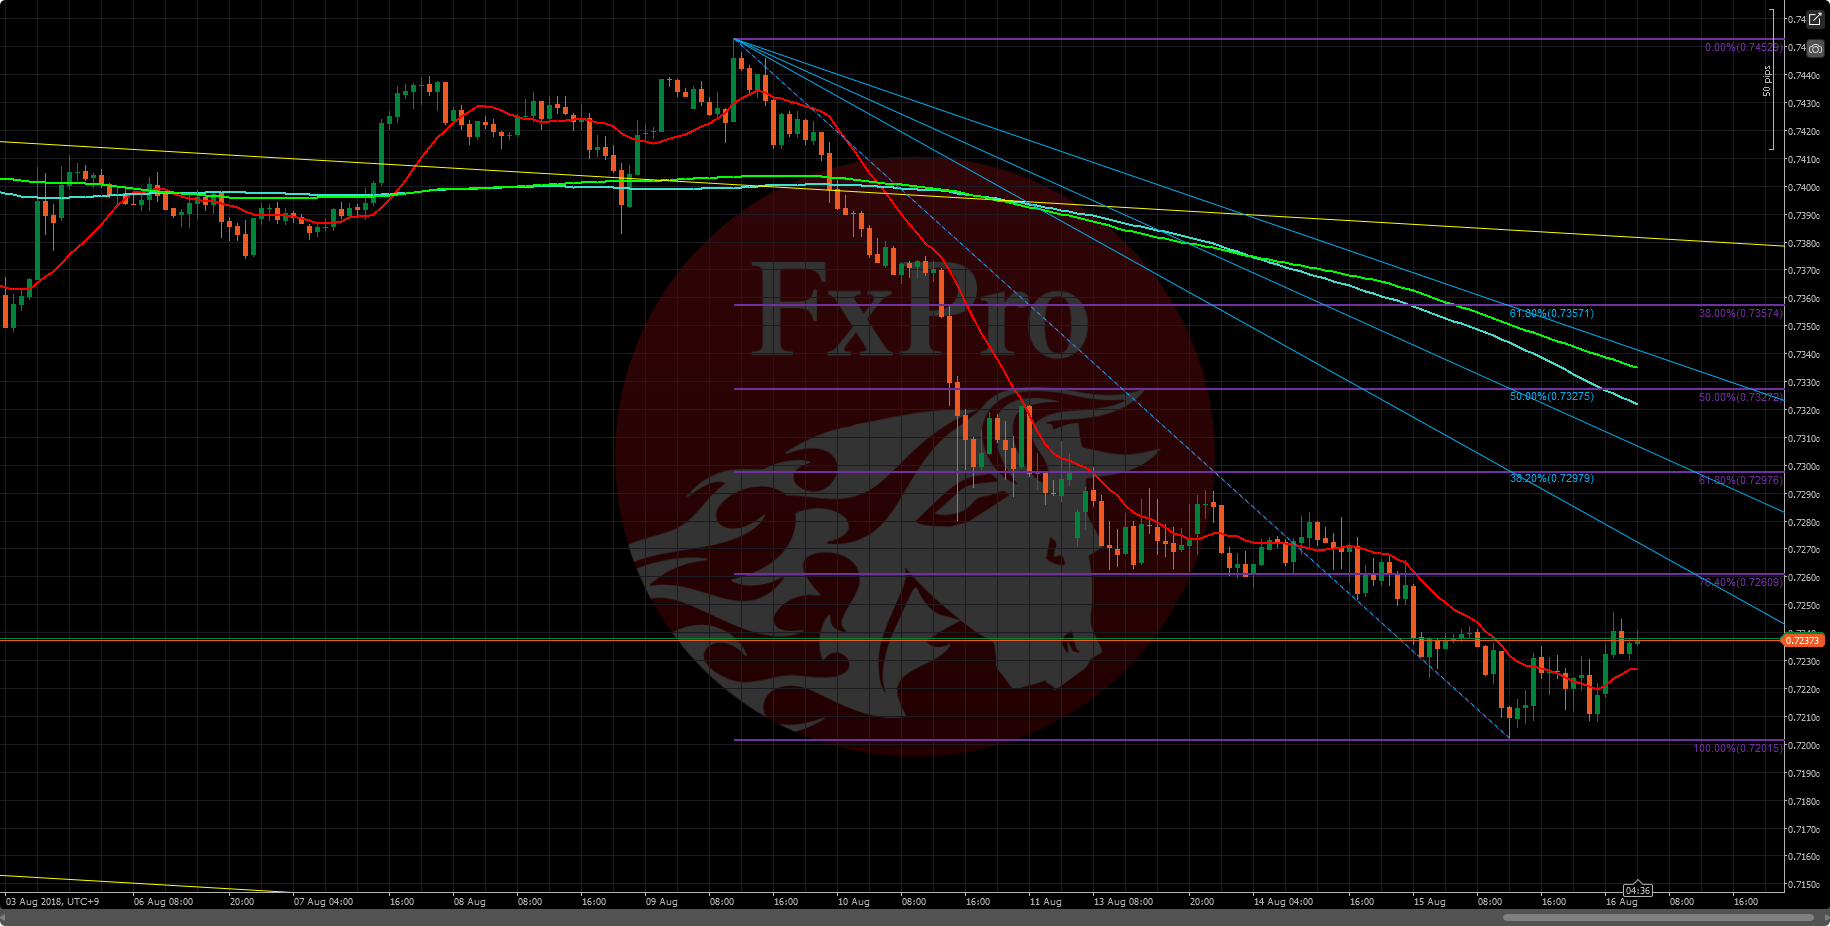The width and height of the screenshot is (1830, 926).
Task: Select the purple 61.80%(0.72976) retracement label
Action: coord(1740,480)
